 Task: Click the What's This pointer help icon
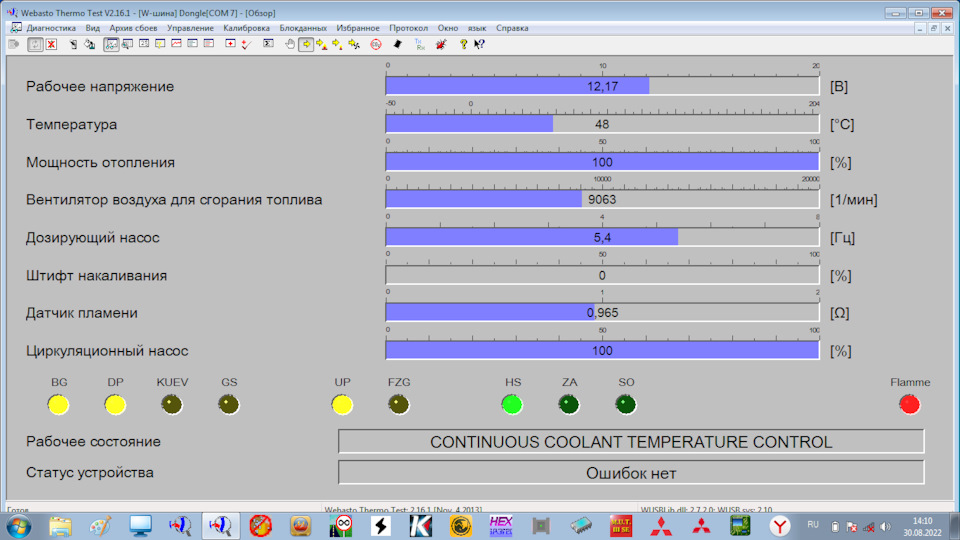(x=479, y=44)
